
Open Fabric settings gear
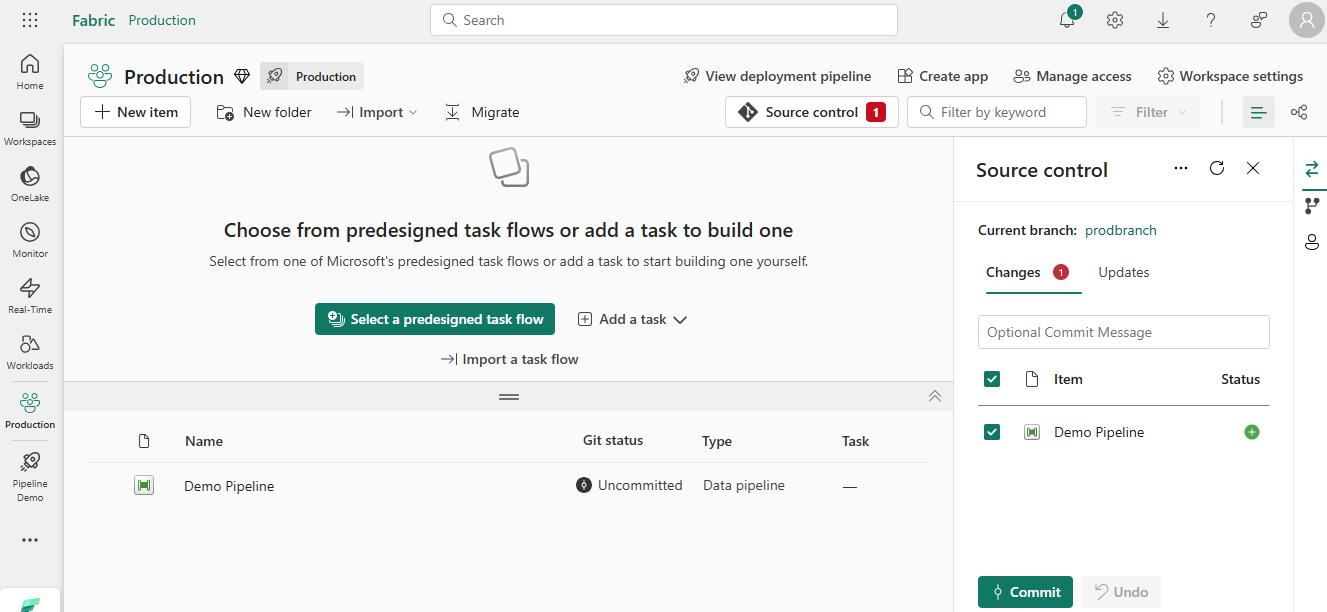[x=1114, y=20]
